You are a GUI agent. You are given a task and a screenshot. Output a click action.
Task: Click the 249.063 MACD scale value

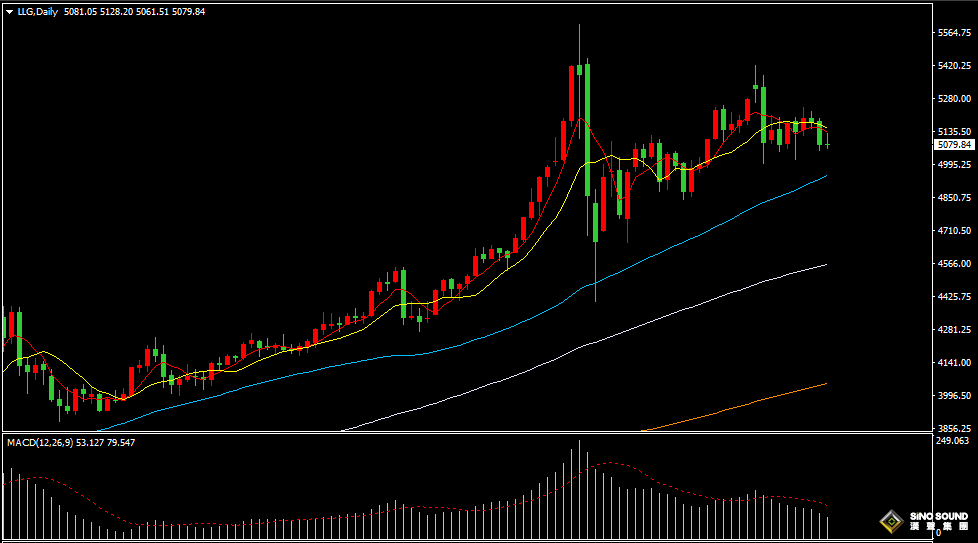(x=951, y=441)
